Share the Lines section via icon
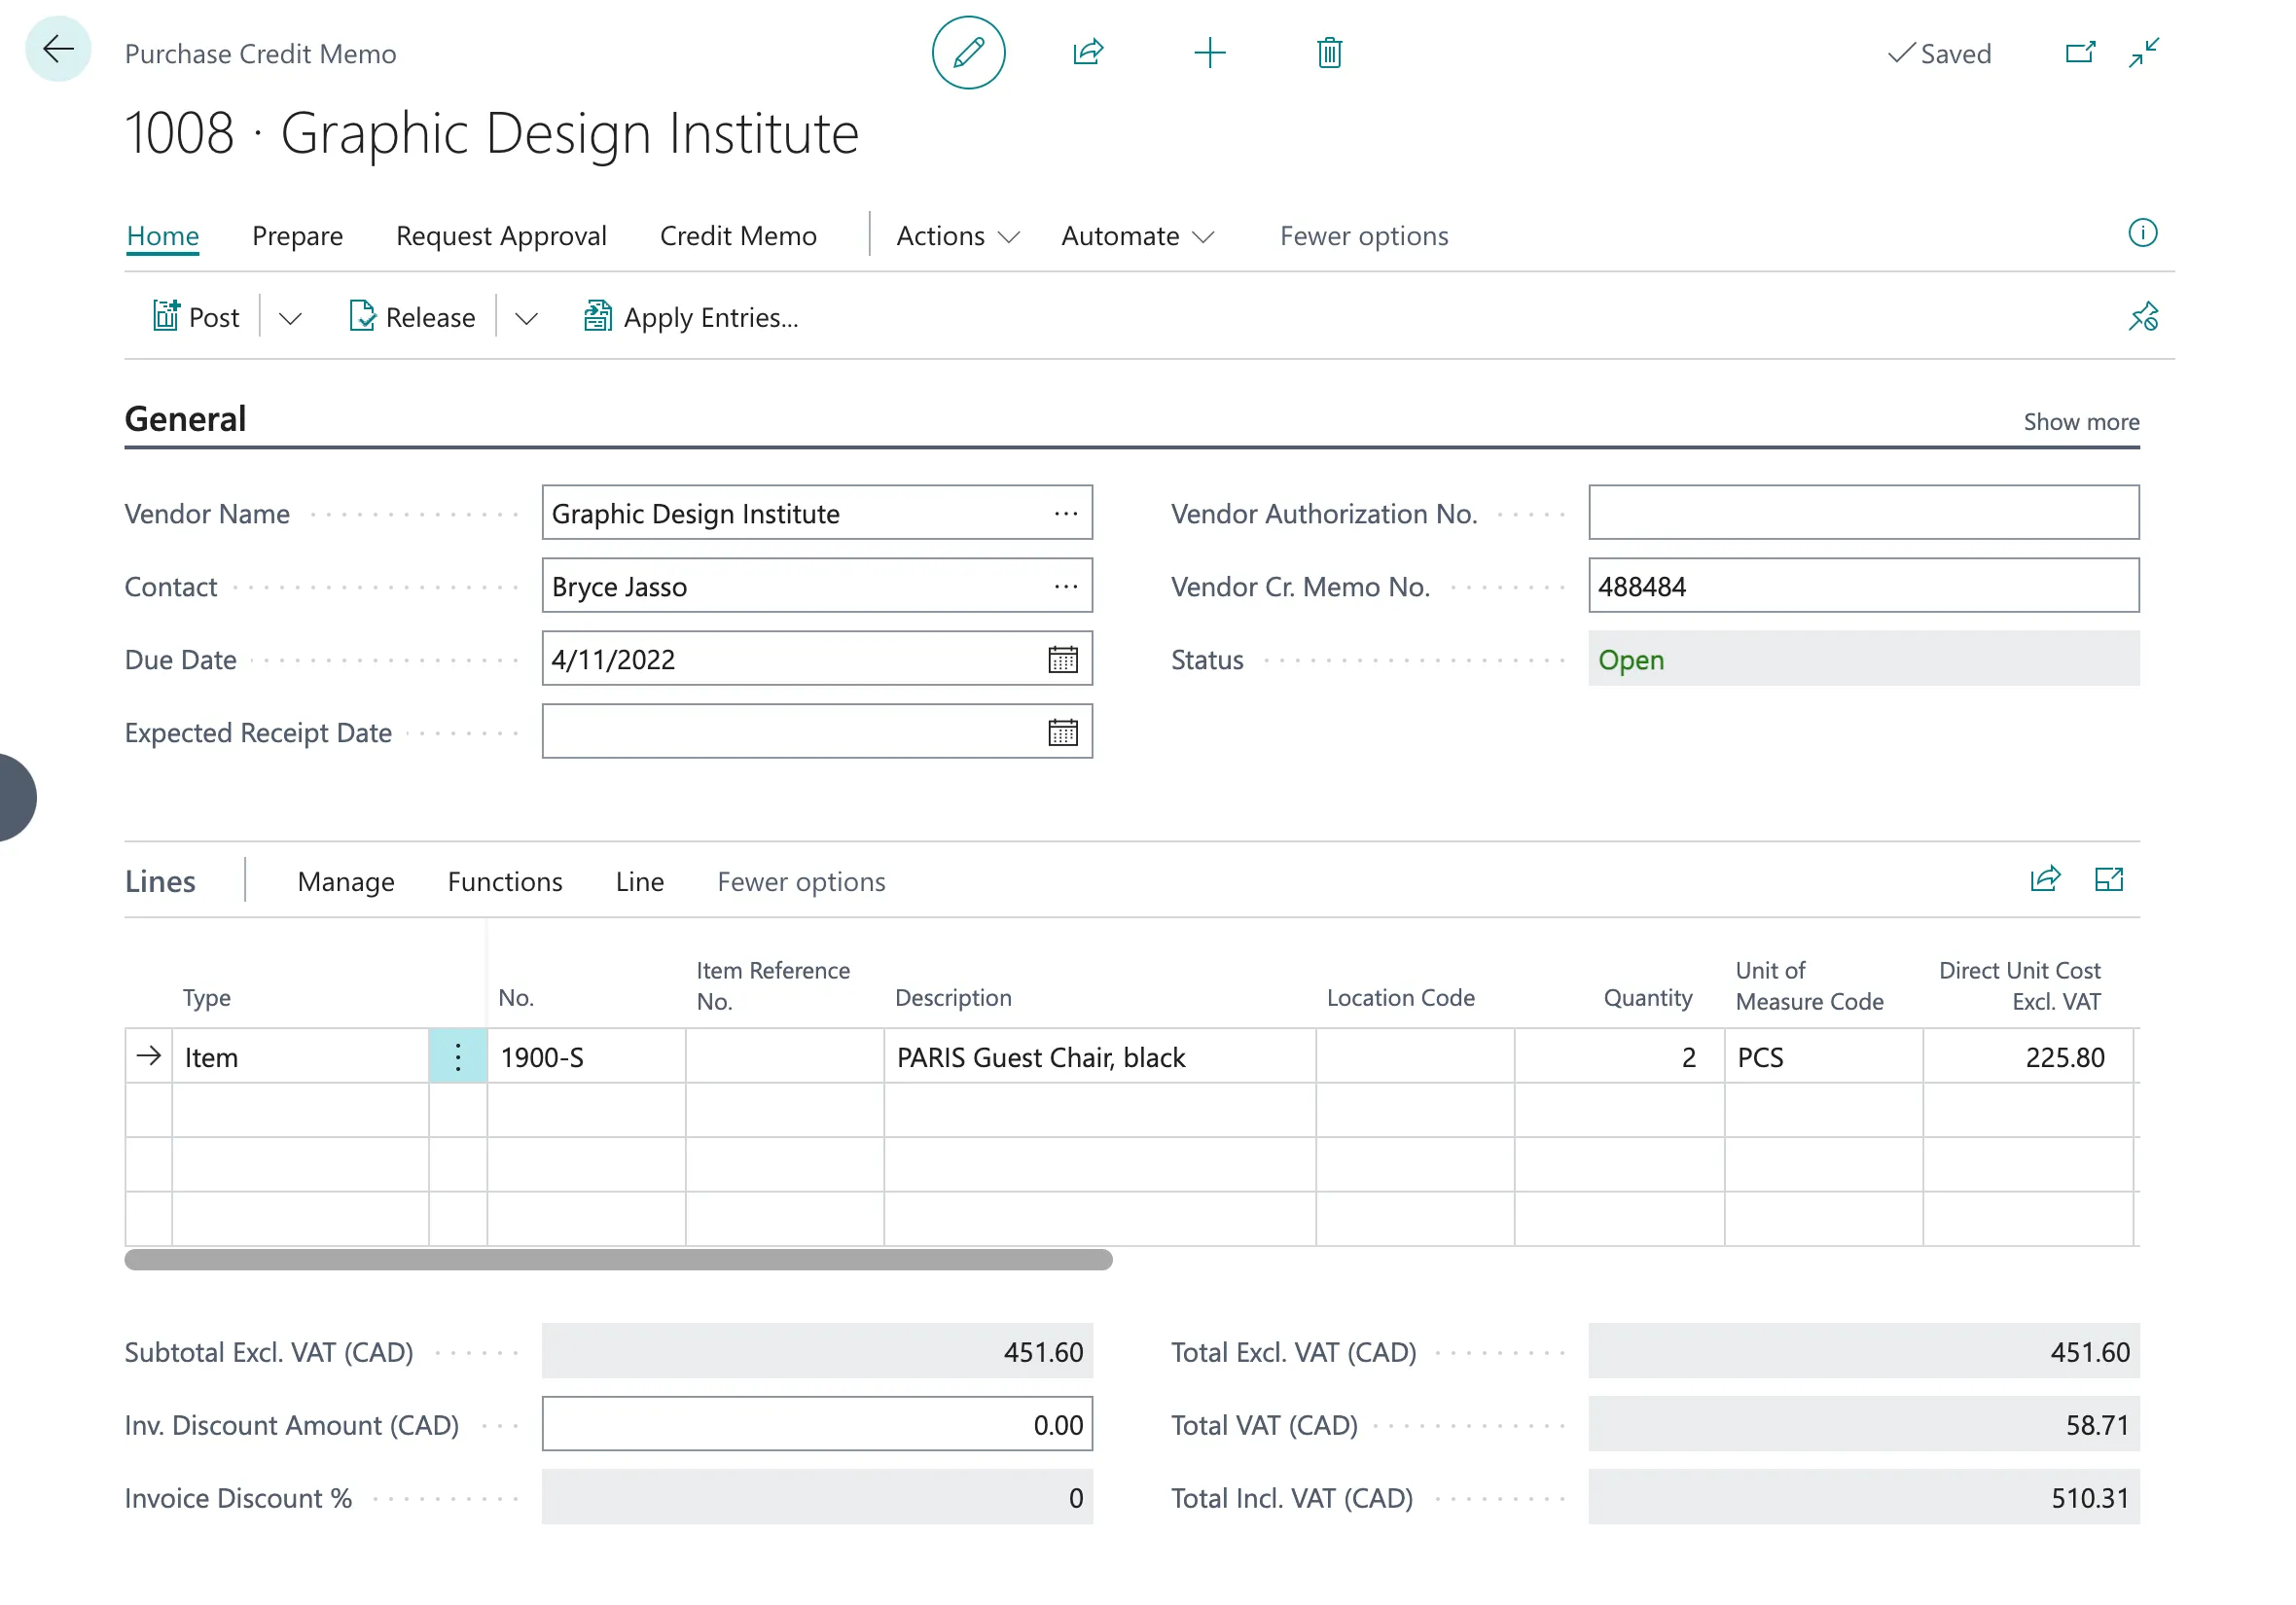The image size is (2296, 1605). (2045, 879)
